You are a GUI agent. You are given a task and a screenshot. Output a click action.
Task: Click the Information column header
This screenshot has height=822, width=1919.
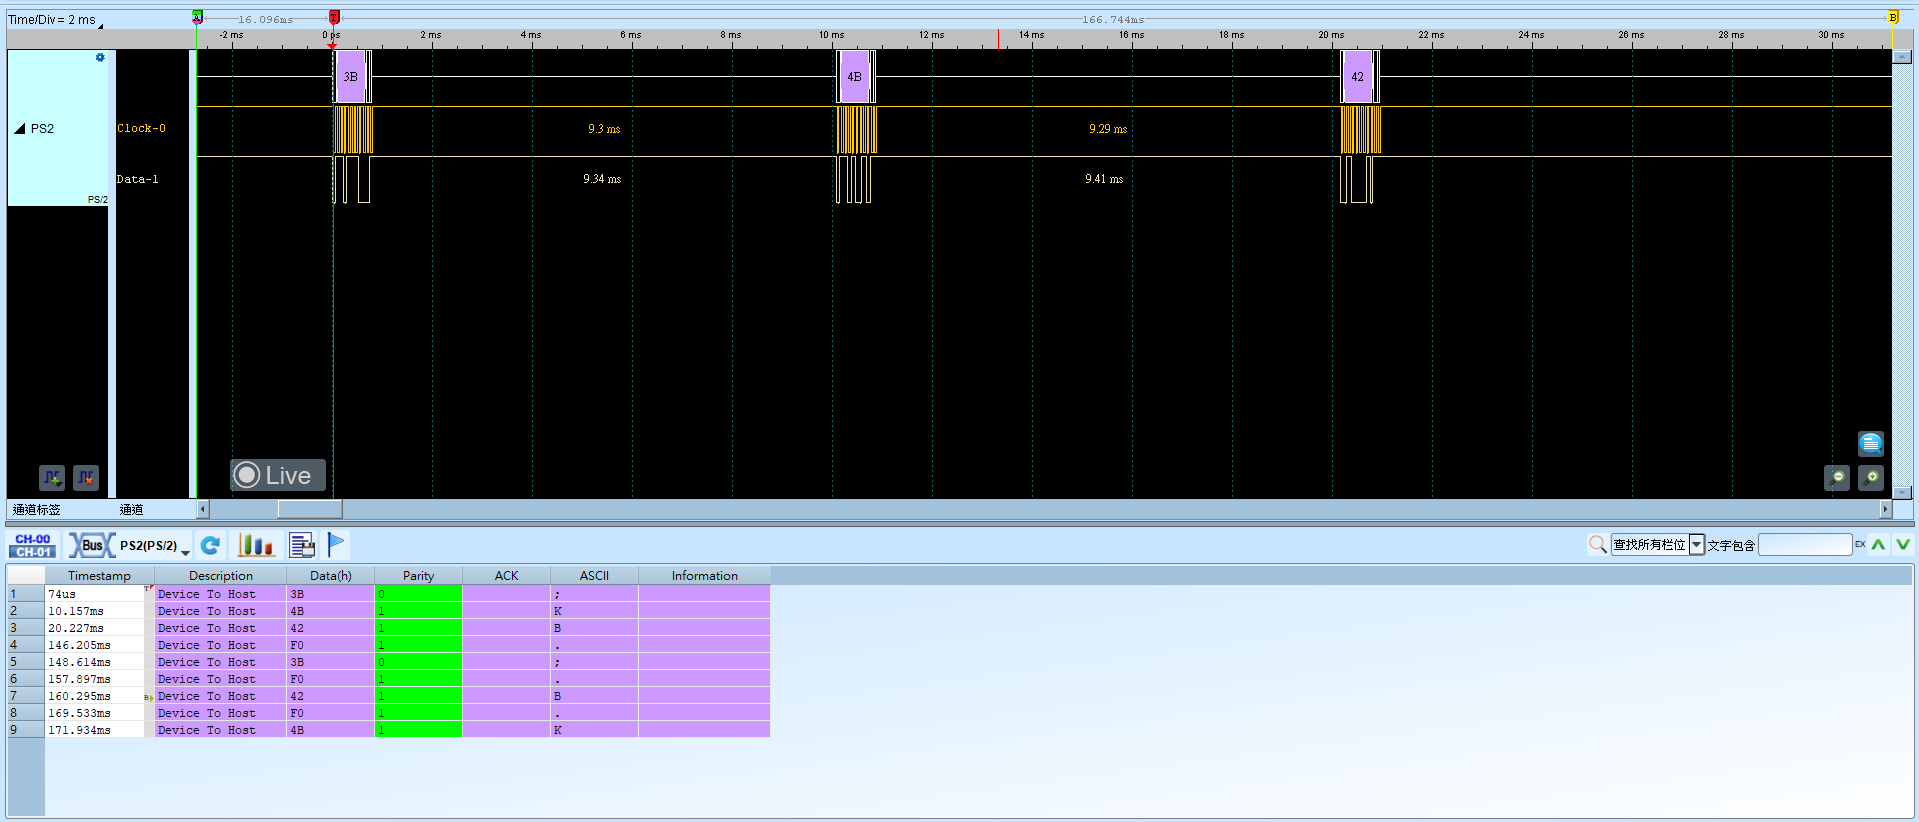[x=705, y=576]
